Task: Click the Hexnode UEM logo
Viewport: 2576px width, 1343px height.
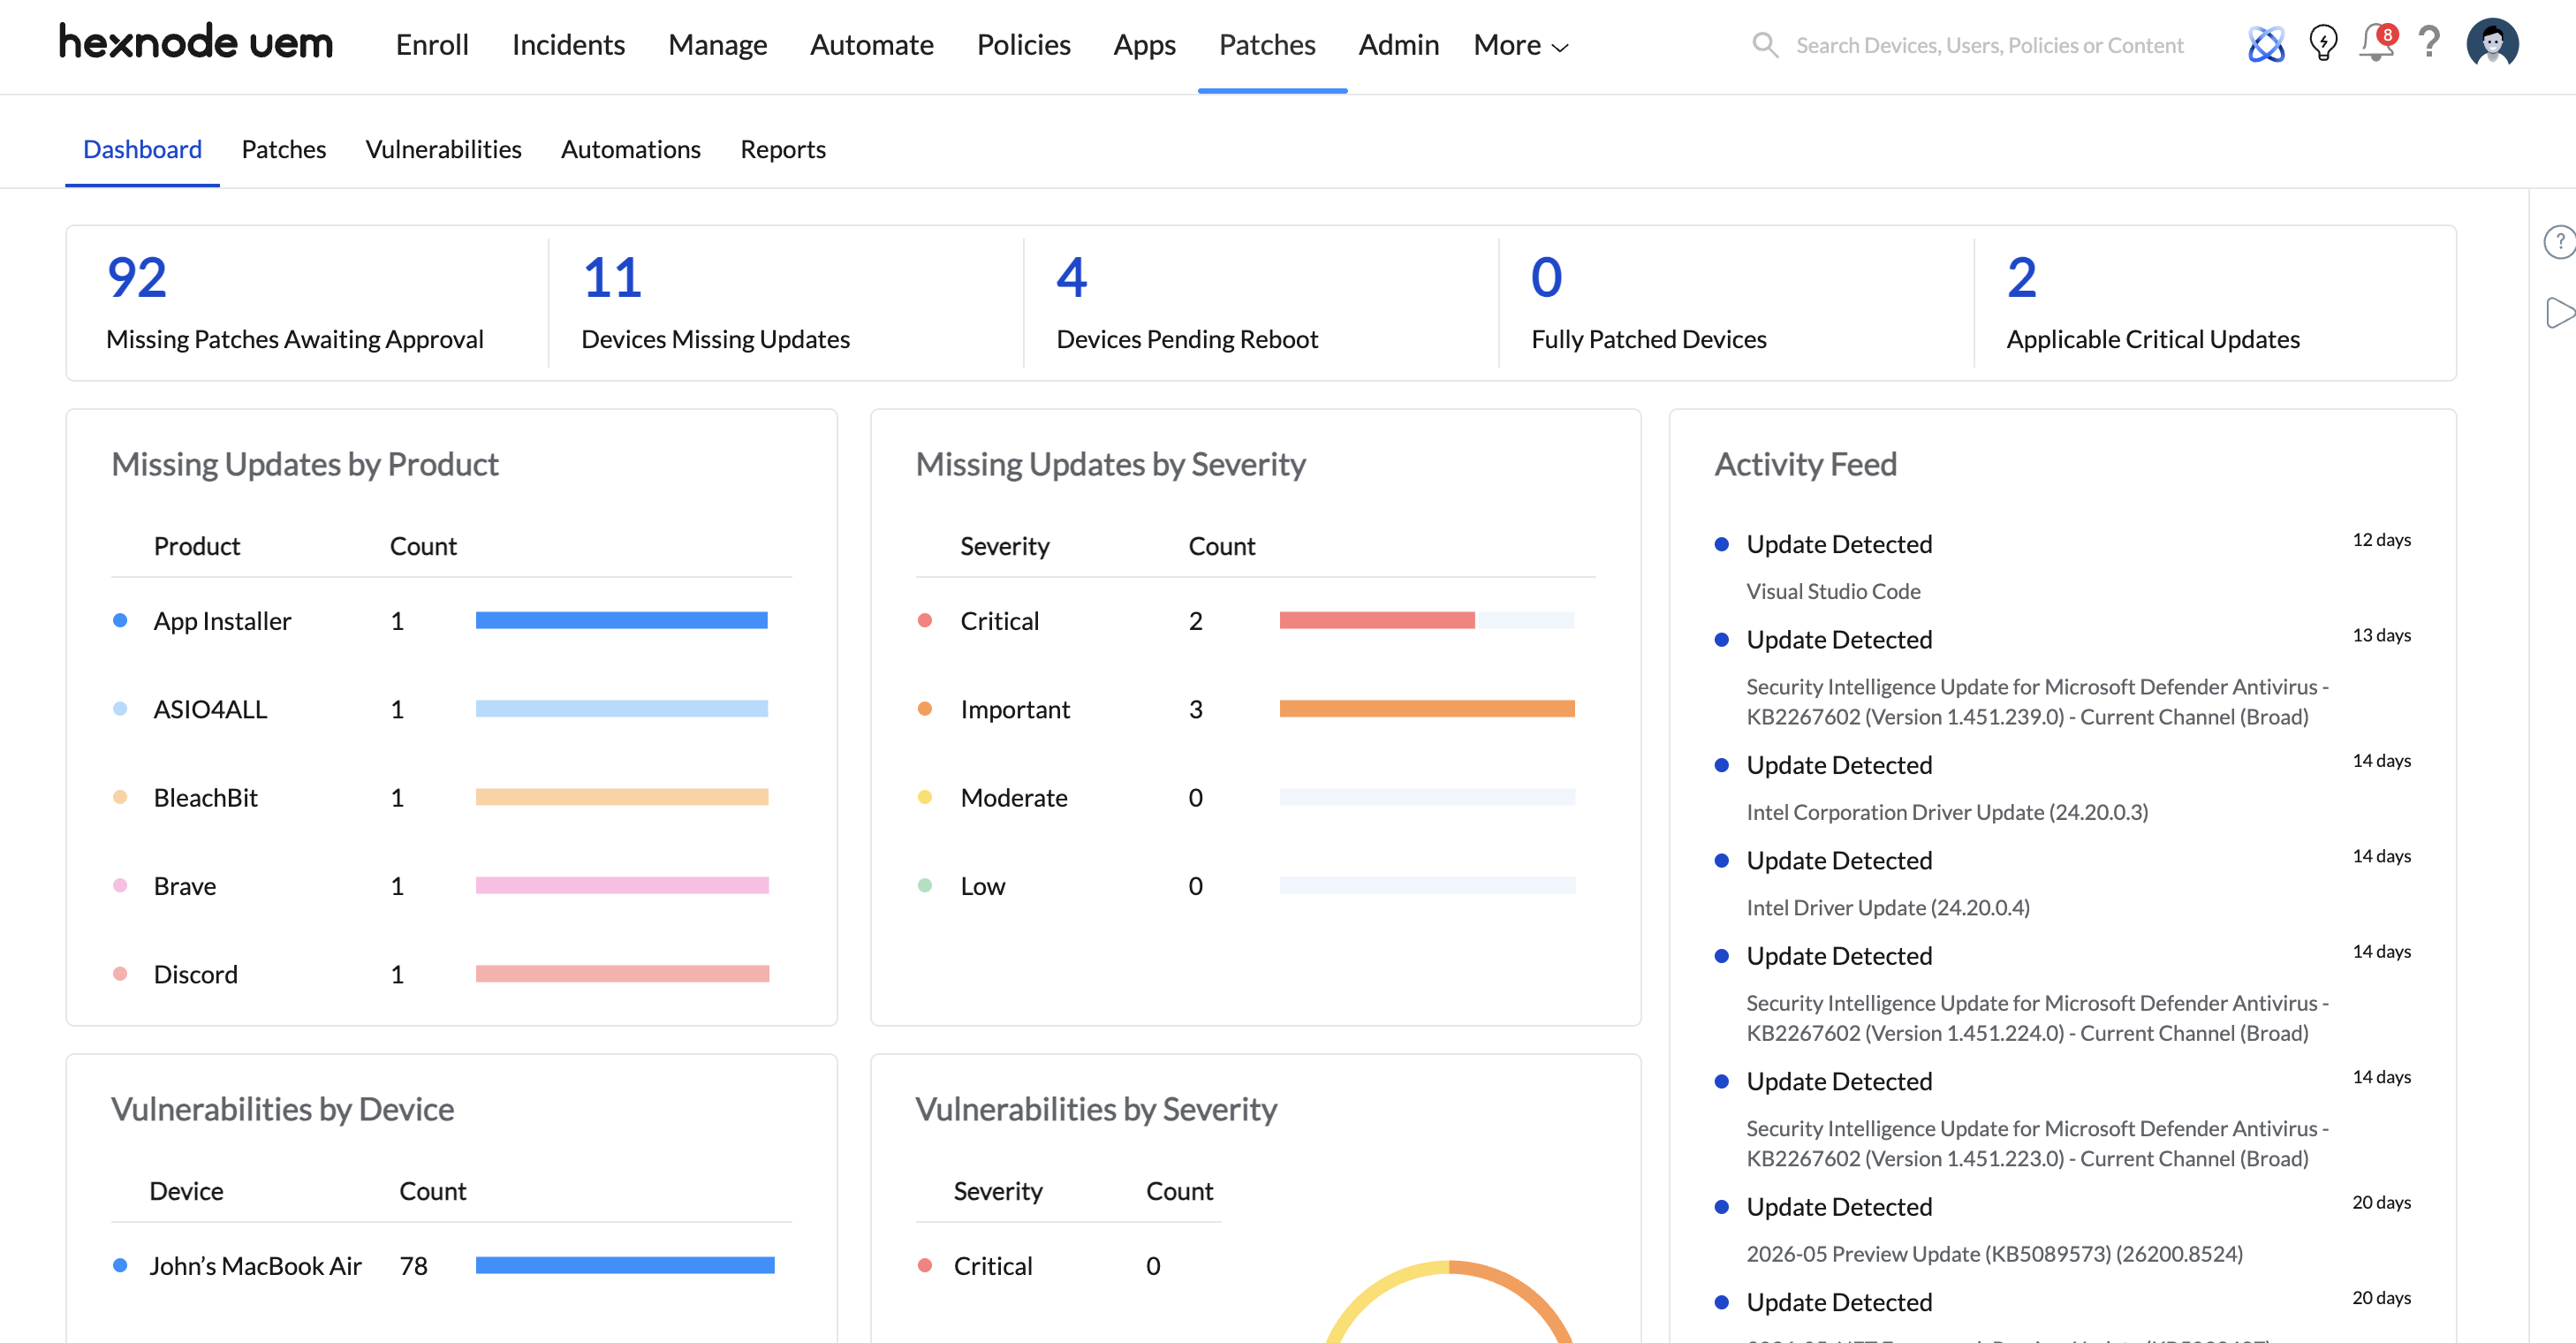Action: (196, 43)
